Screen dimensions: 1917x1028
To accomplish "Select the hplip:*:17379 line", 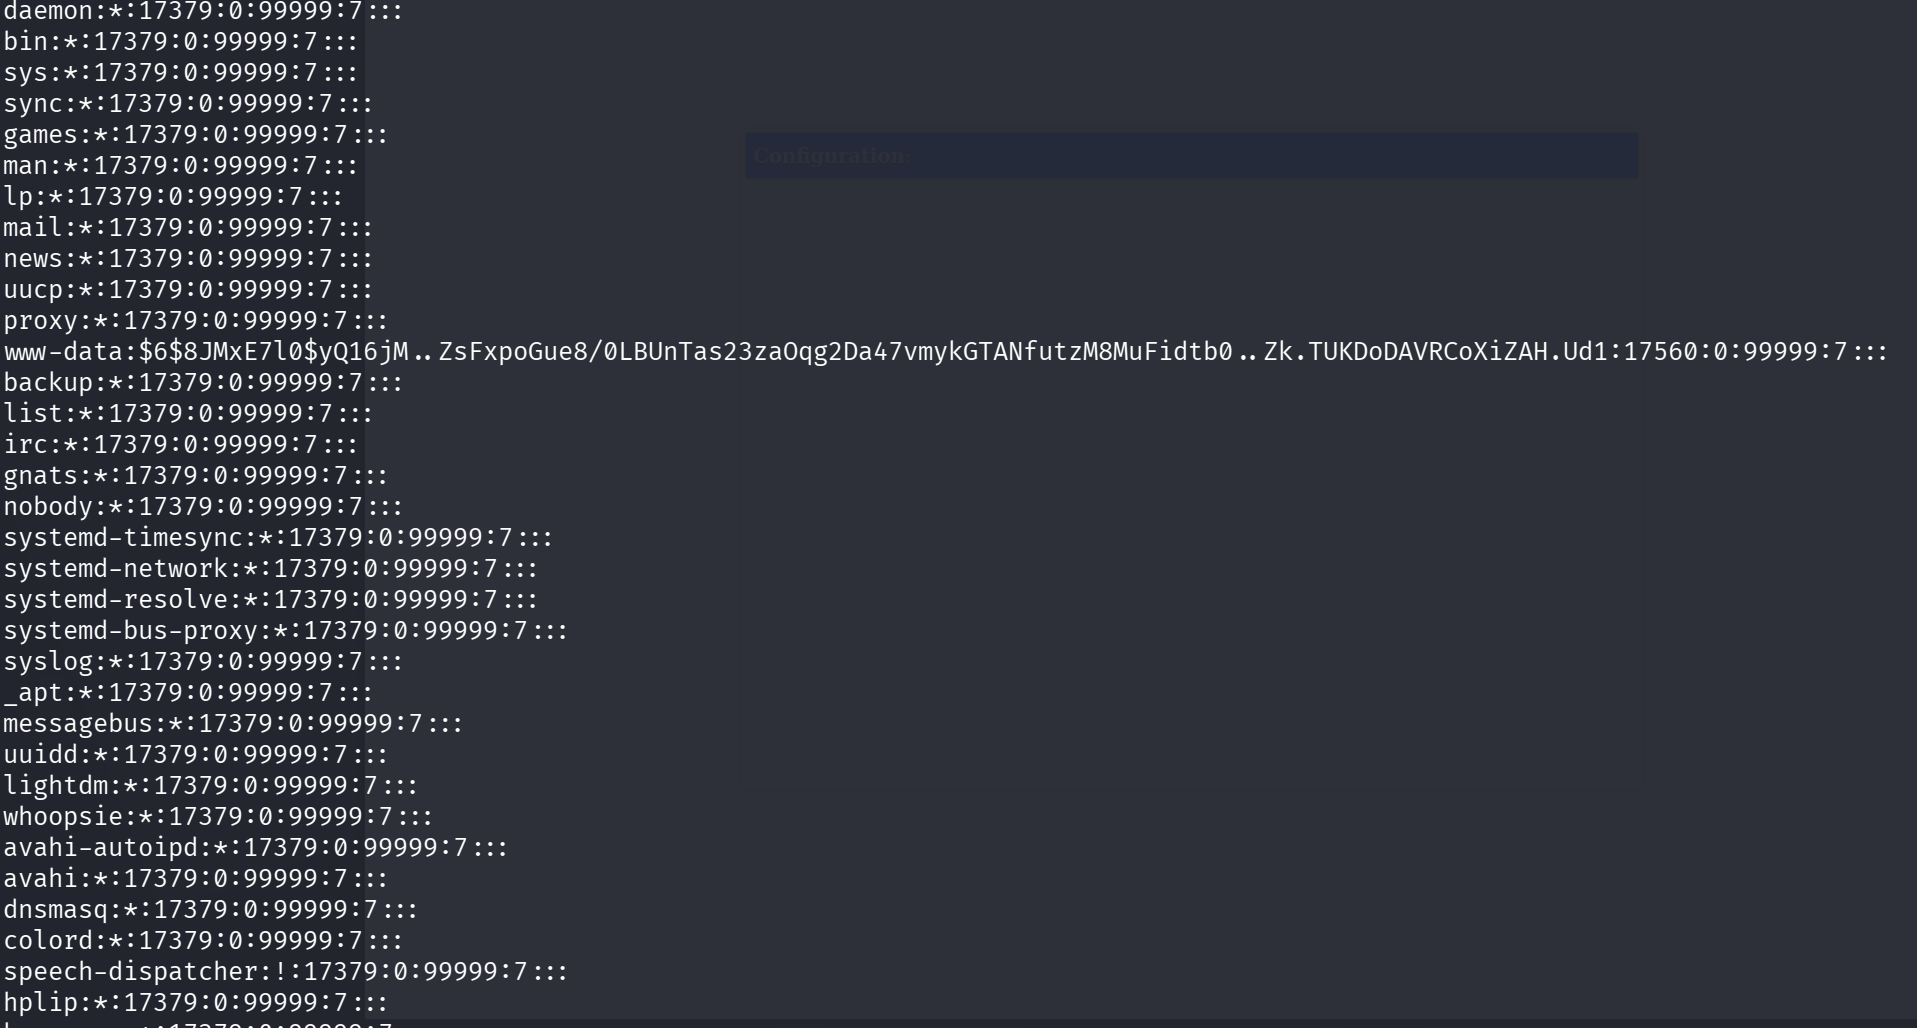I will tap(196, 1003).
